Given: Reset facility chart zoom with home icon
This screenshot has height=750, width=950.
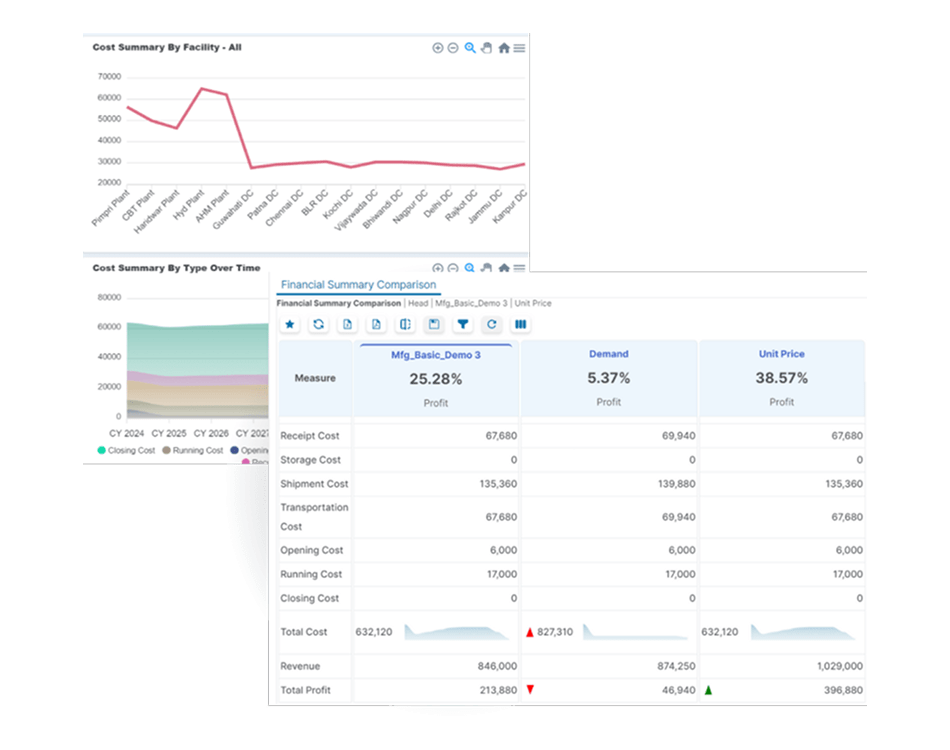Looking at the screenshot, I should coord(503,48).
